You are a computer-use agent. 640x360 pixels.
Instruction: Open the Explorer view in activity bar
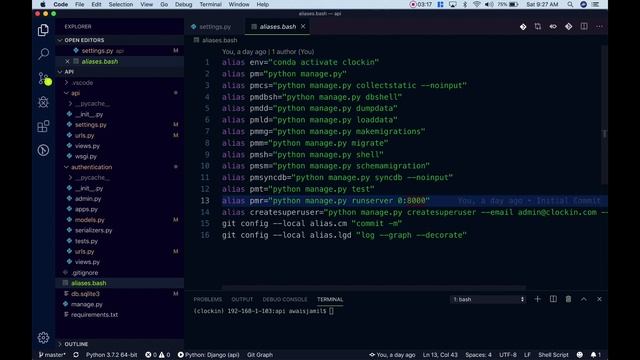(43, 30)
